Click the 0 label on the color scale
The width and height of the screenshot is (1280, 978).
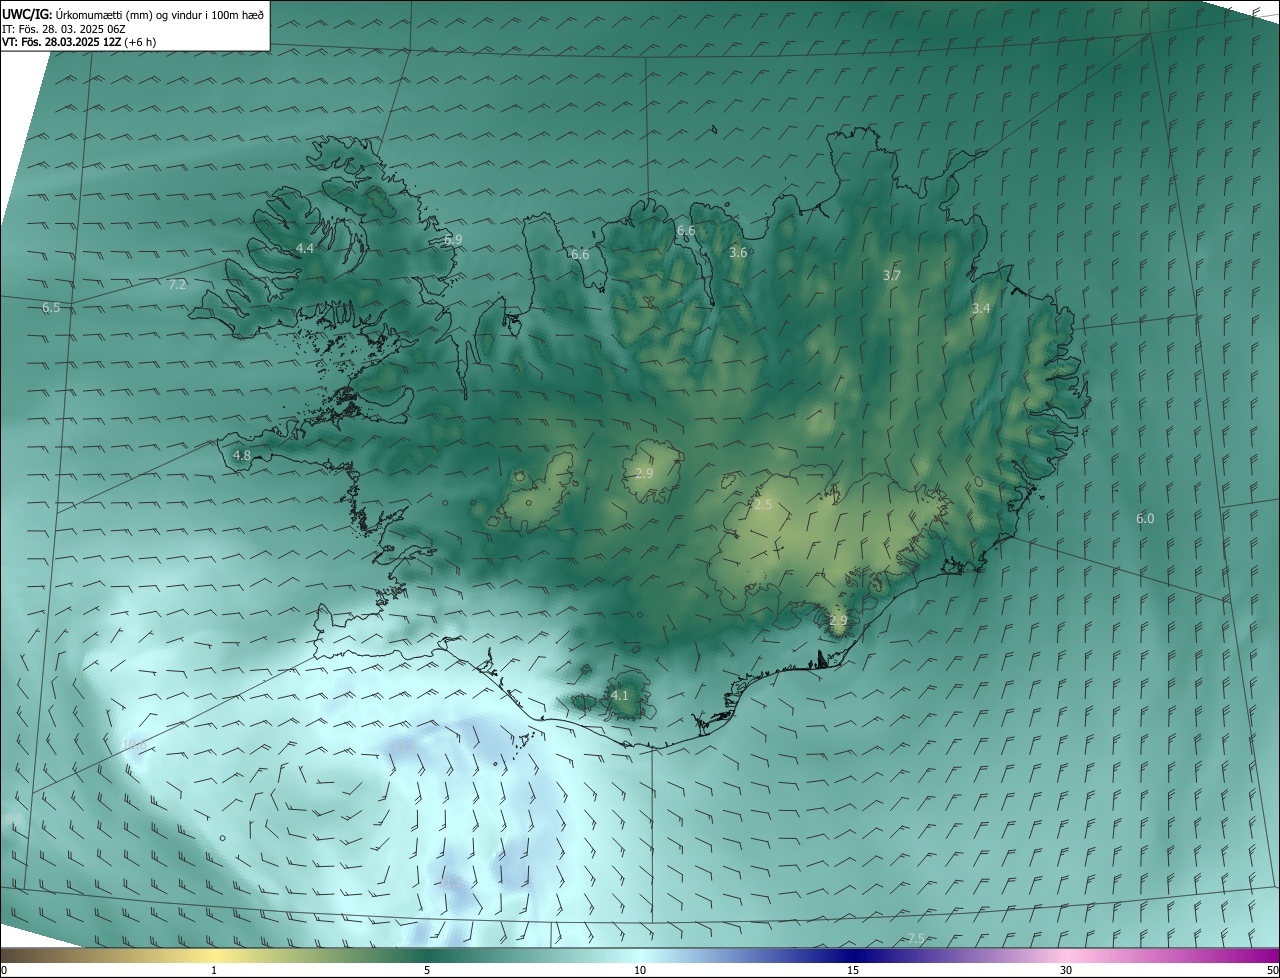[4, 970]
